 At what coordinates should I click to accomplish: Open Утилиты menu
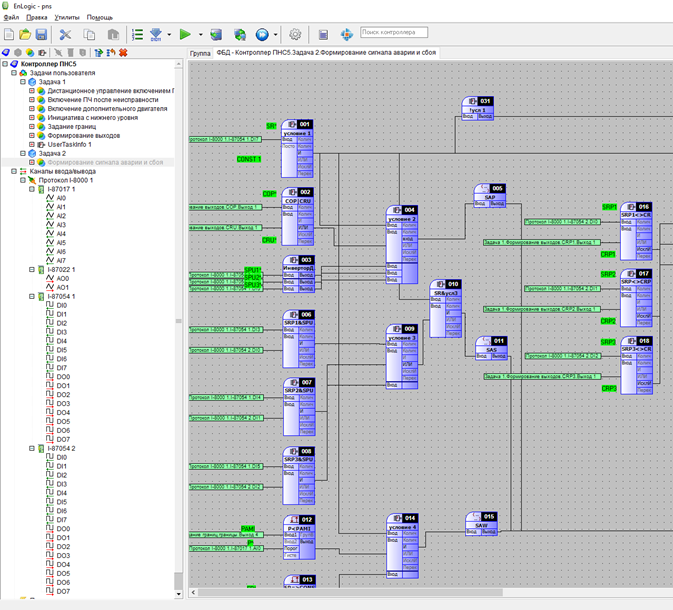pos(67,17)
